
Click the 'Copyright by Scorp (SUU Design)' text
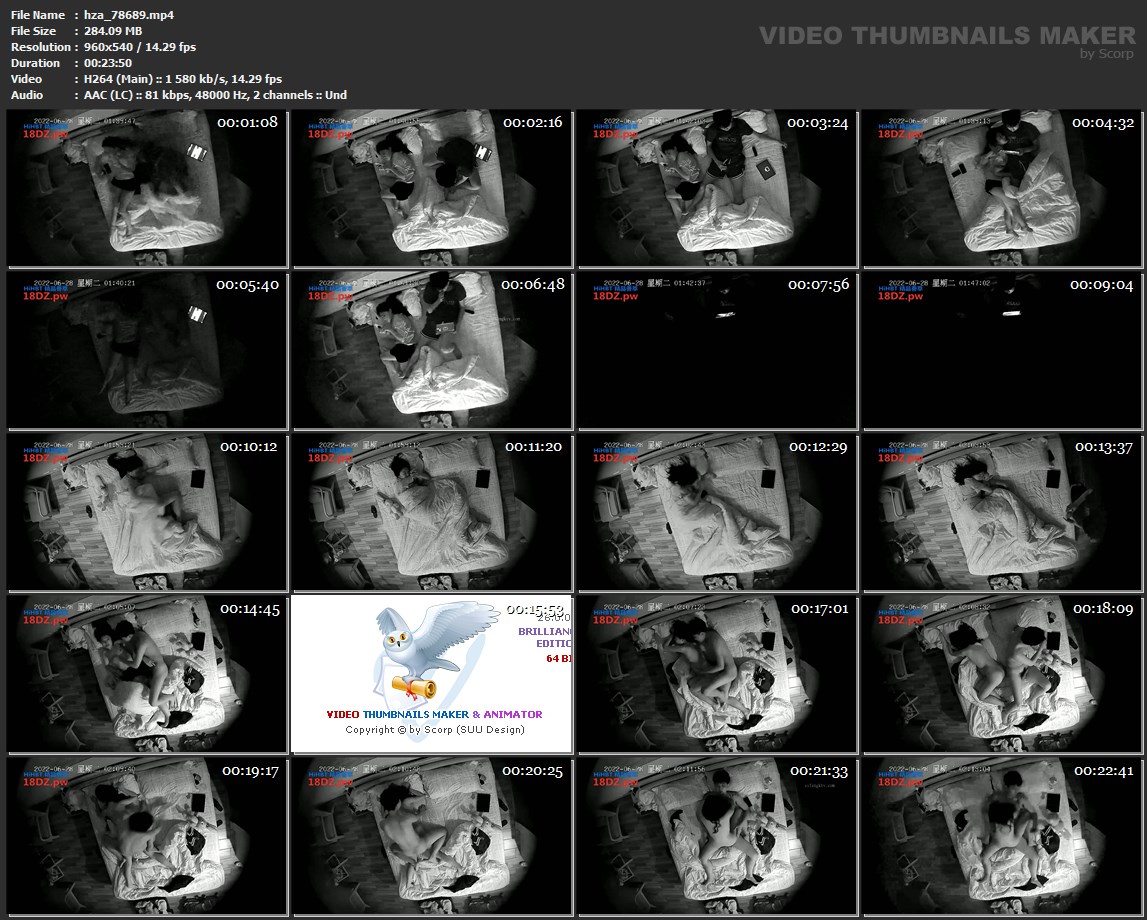point(435,729)
